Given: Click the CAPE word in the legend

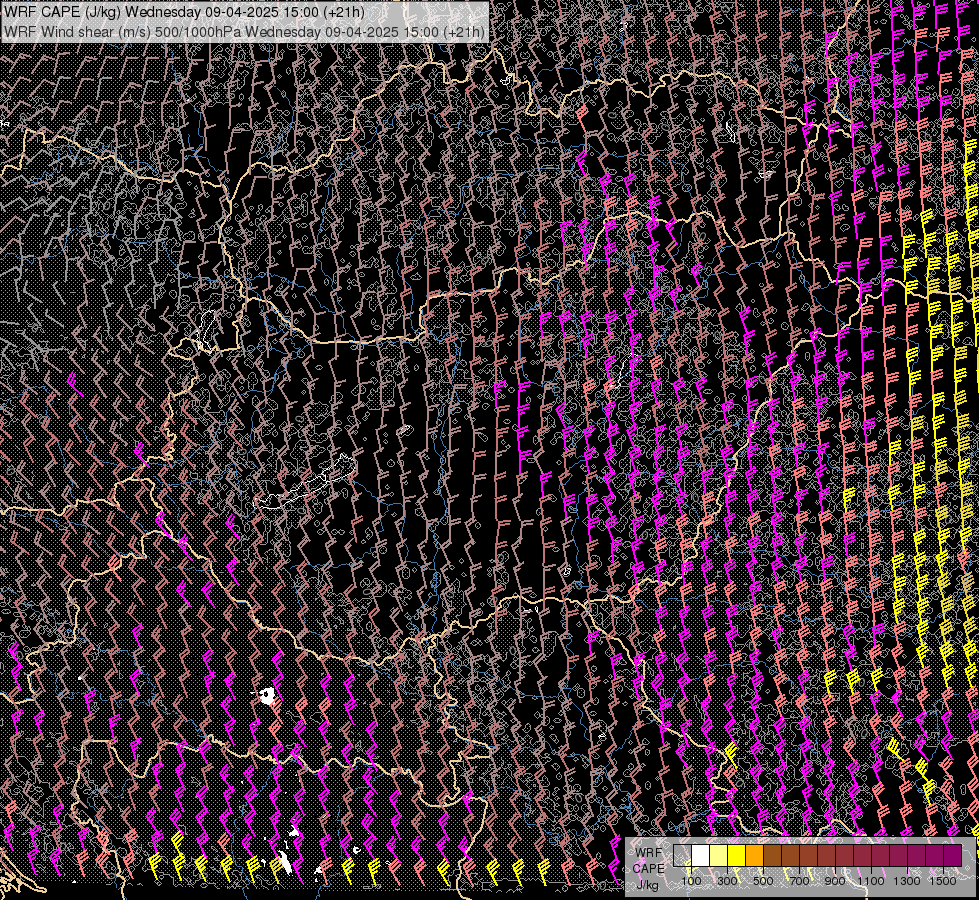Looking at the screenshot, I should 648,869.
